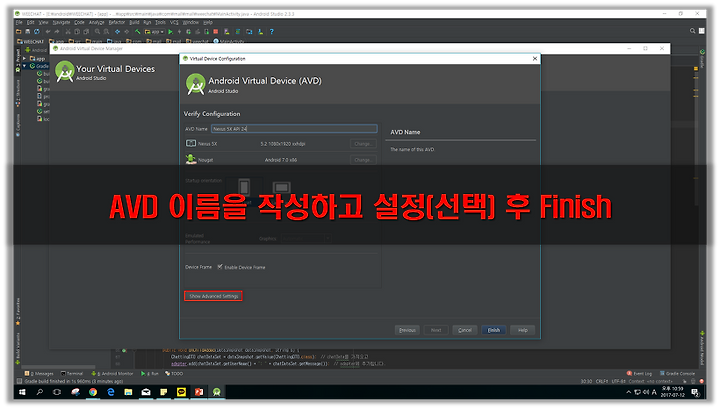Click the Cancel button in AVD dialog
This screenshot has width=720, height=409.
pos(465,330)
